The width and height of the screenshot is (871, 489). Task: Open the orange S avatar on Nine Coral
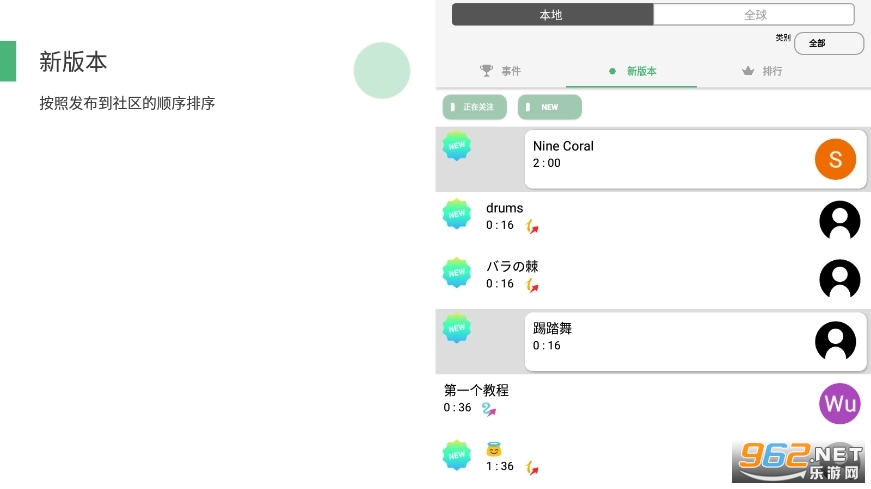click(835, 159)
